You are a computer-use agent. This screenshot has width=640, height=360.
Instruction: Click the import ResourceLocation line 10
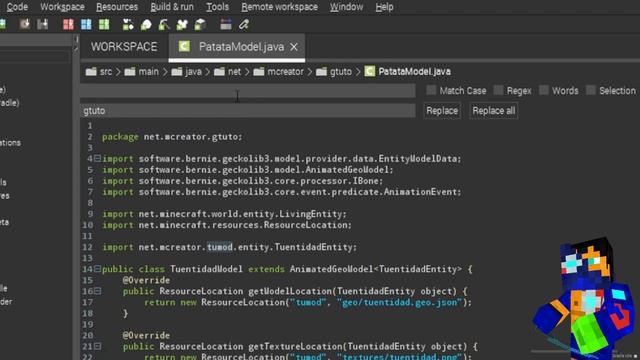(227, 225)
